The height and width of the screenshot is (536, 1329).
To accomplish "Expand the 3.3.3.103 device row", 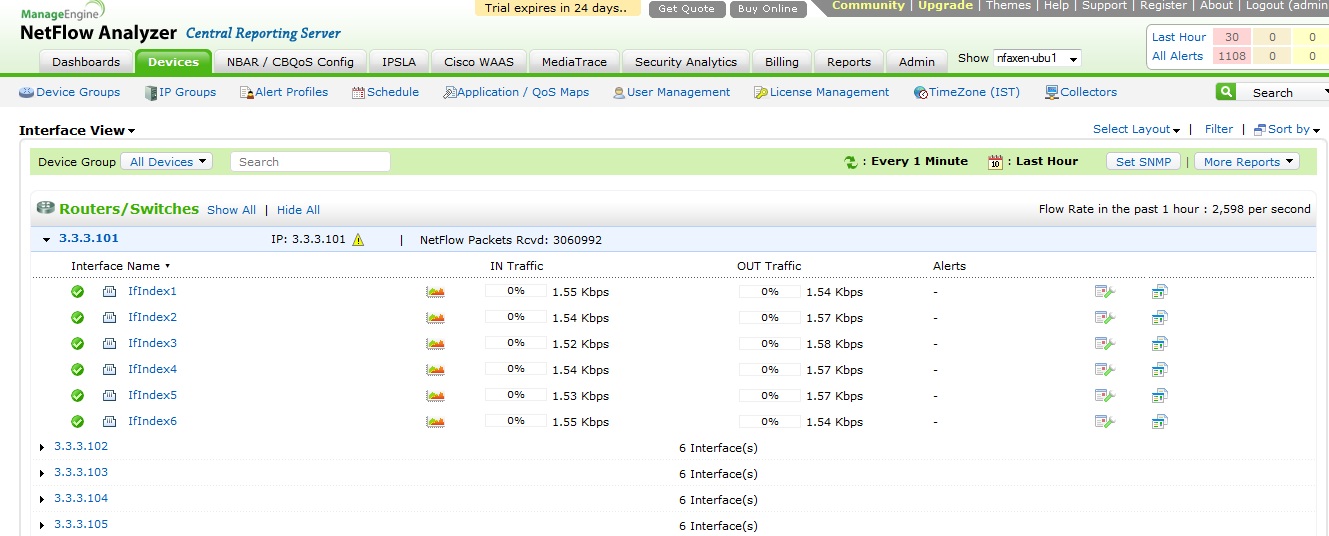I will click(x=42, y=473).
